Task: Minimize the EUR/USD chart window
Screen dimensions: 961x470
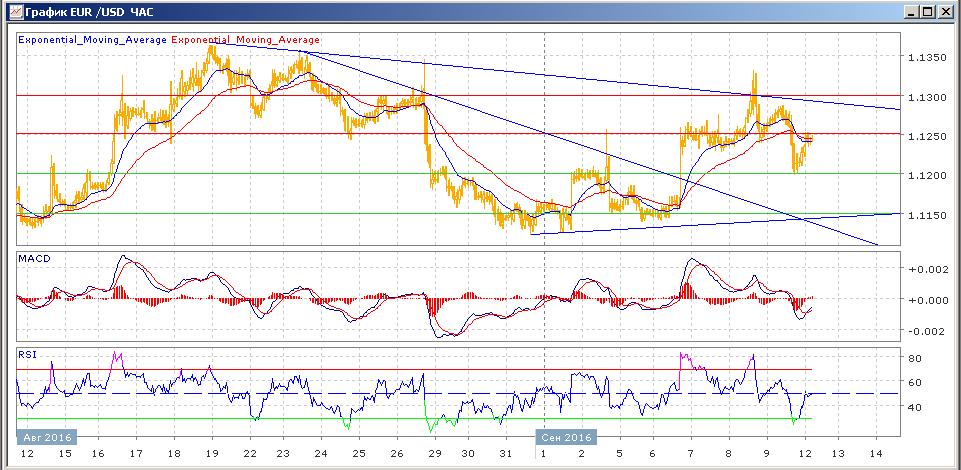Action: (x=911, y=11)
